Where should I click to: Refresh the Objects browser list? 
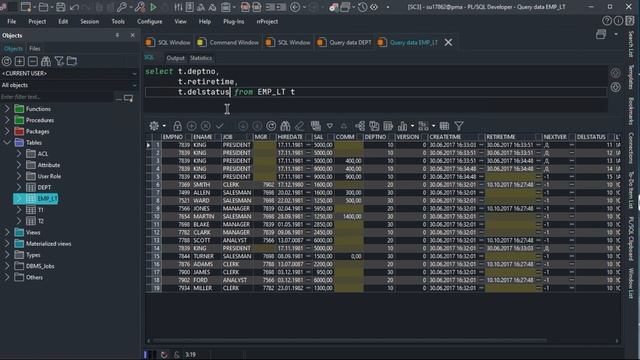click(7, 61)
